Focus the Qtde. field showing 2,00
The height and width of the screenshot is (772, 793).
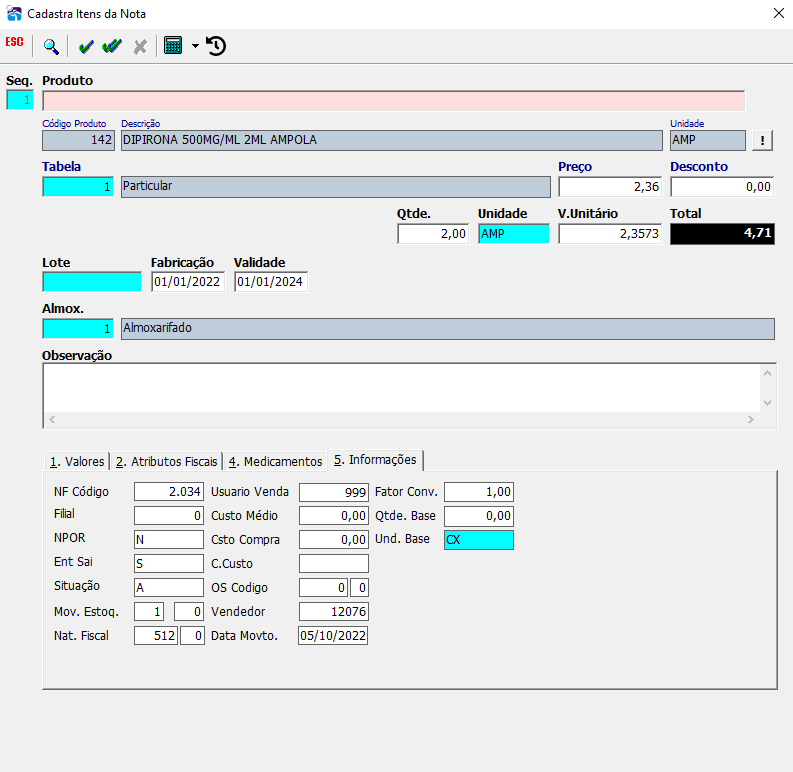click(x=433, y=234)
